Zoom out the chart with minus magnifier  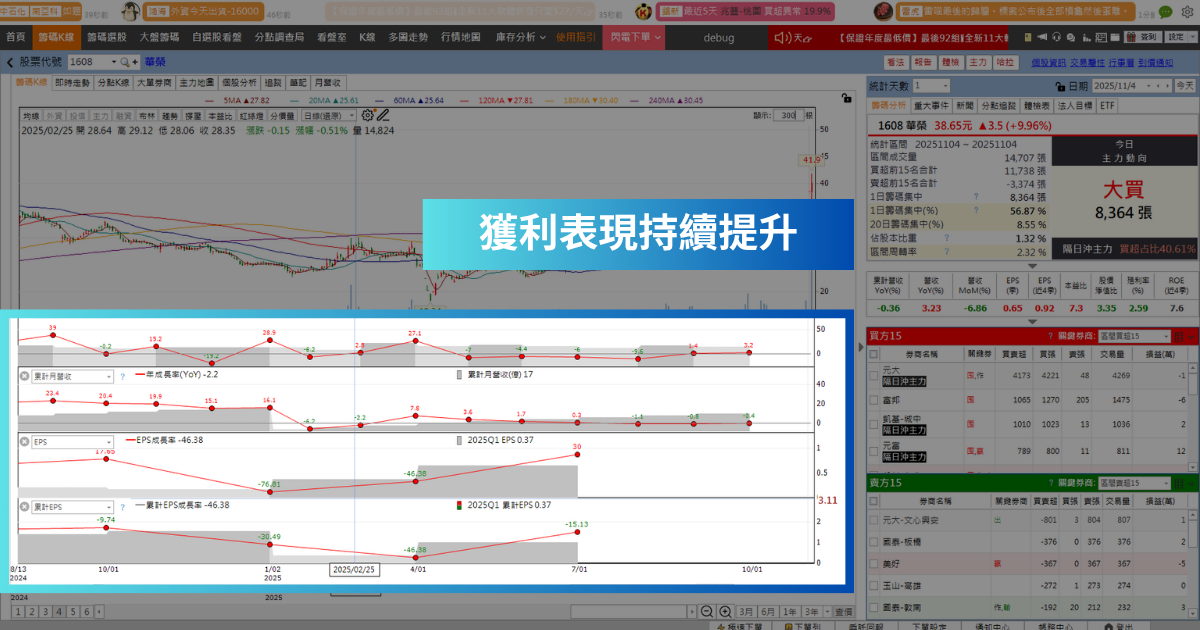click(x=707, y=611)
